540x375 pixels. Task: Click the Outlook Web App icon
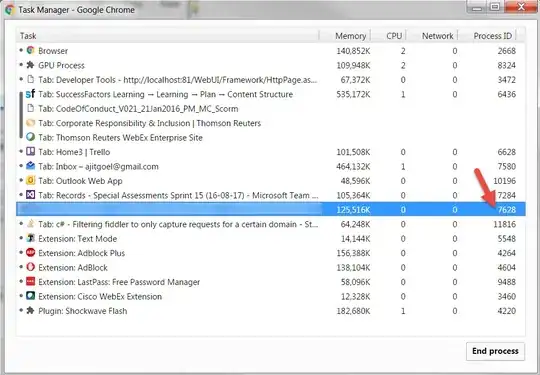31,180
